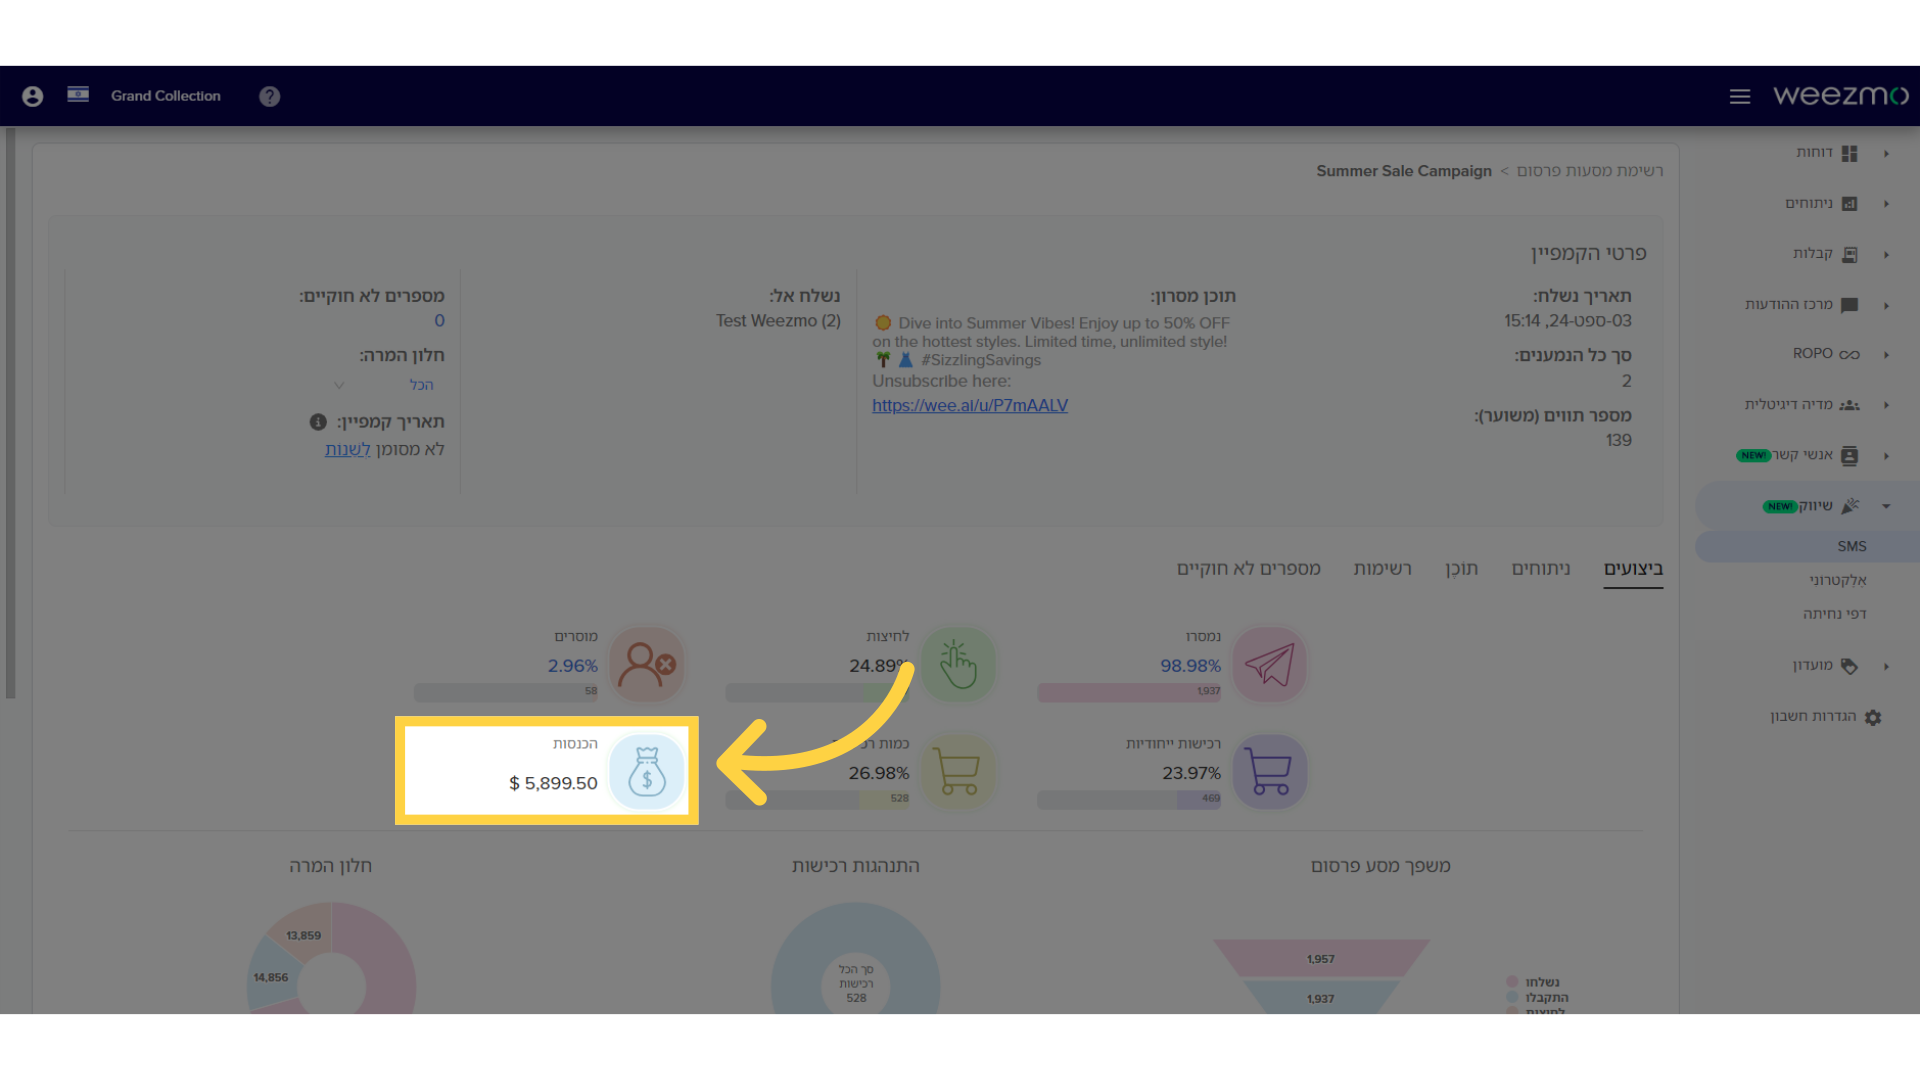Open the help question mark icon
Image resolution: width=1920 pixels, height=1080 pixels.
point(269,96)
